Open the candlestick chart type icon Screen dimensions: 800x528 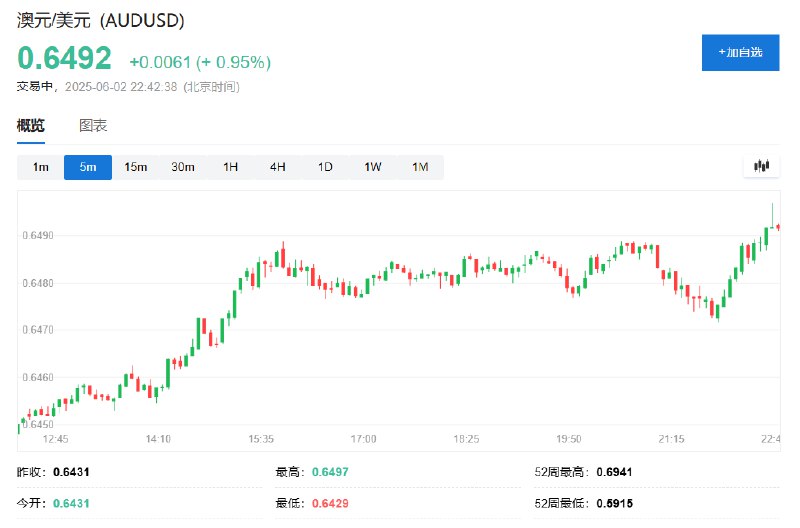pos(761,166)
